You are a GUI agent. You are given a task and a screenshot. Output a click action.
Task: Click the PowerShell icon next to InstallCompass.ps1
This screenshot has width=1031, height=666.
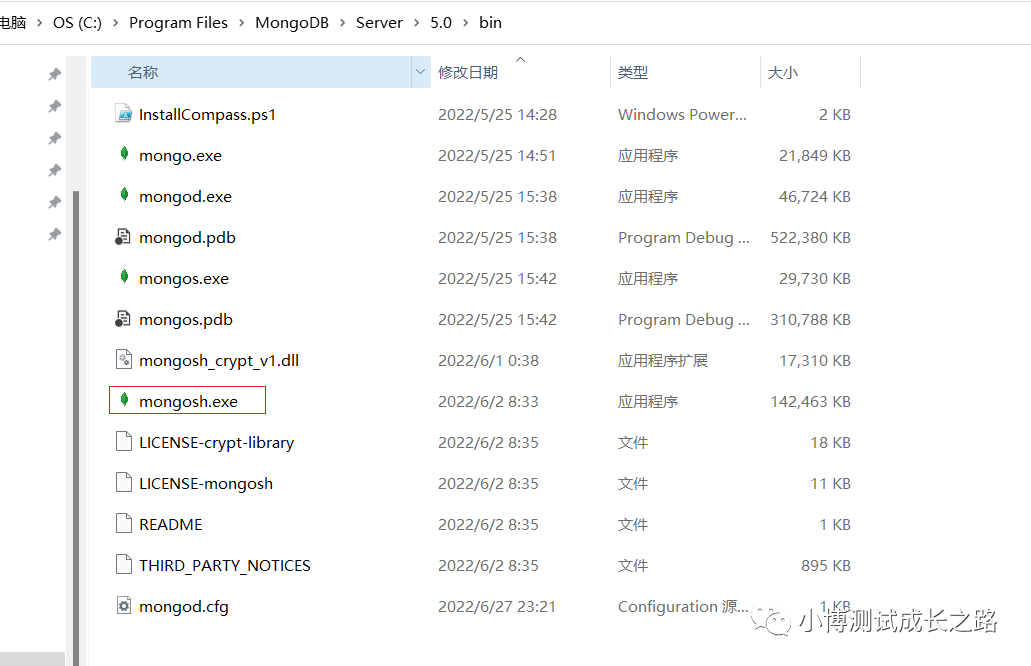[123, 114]
